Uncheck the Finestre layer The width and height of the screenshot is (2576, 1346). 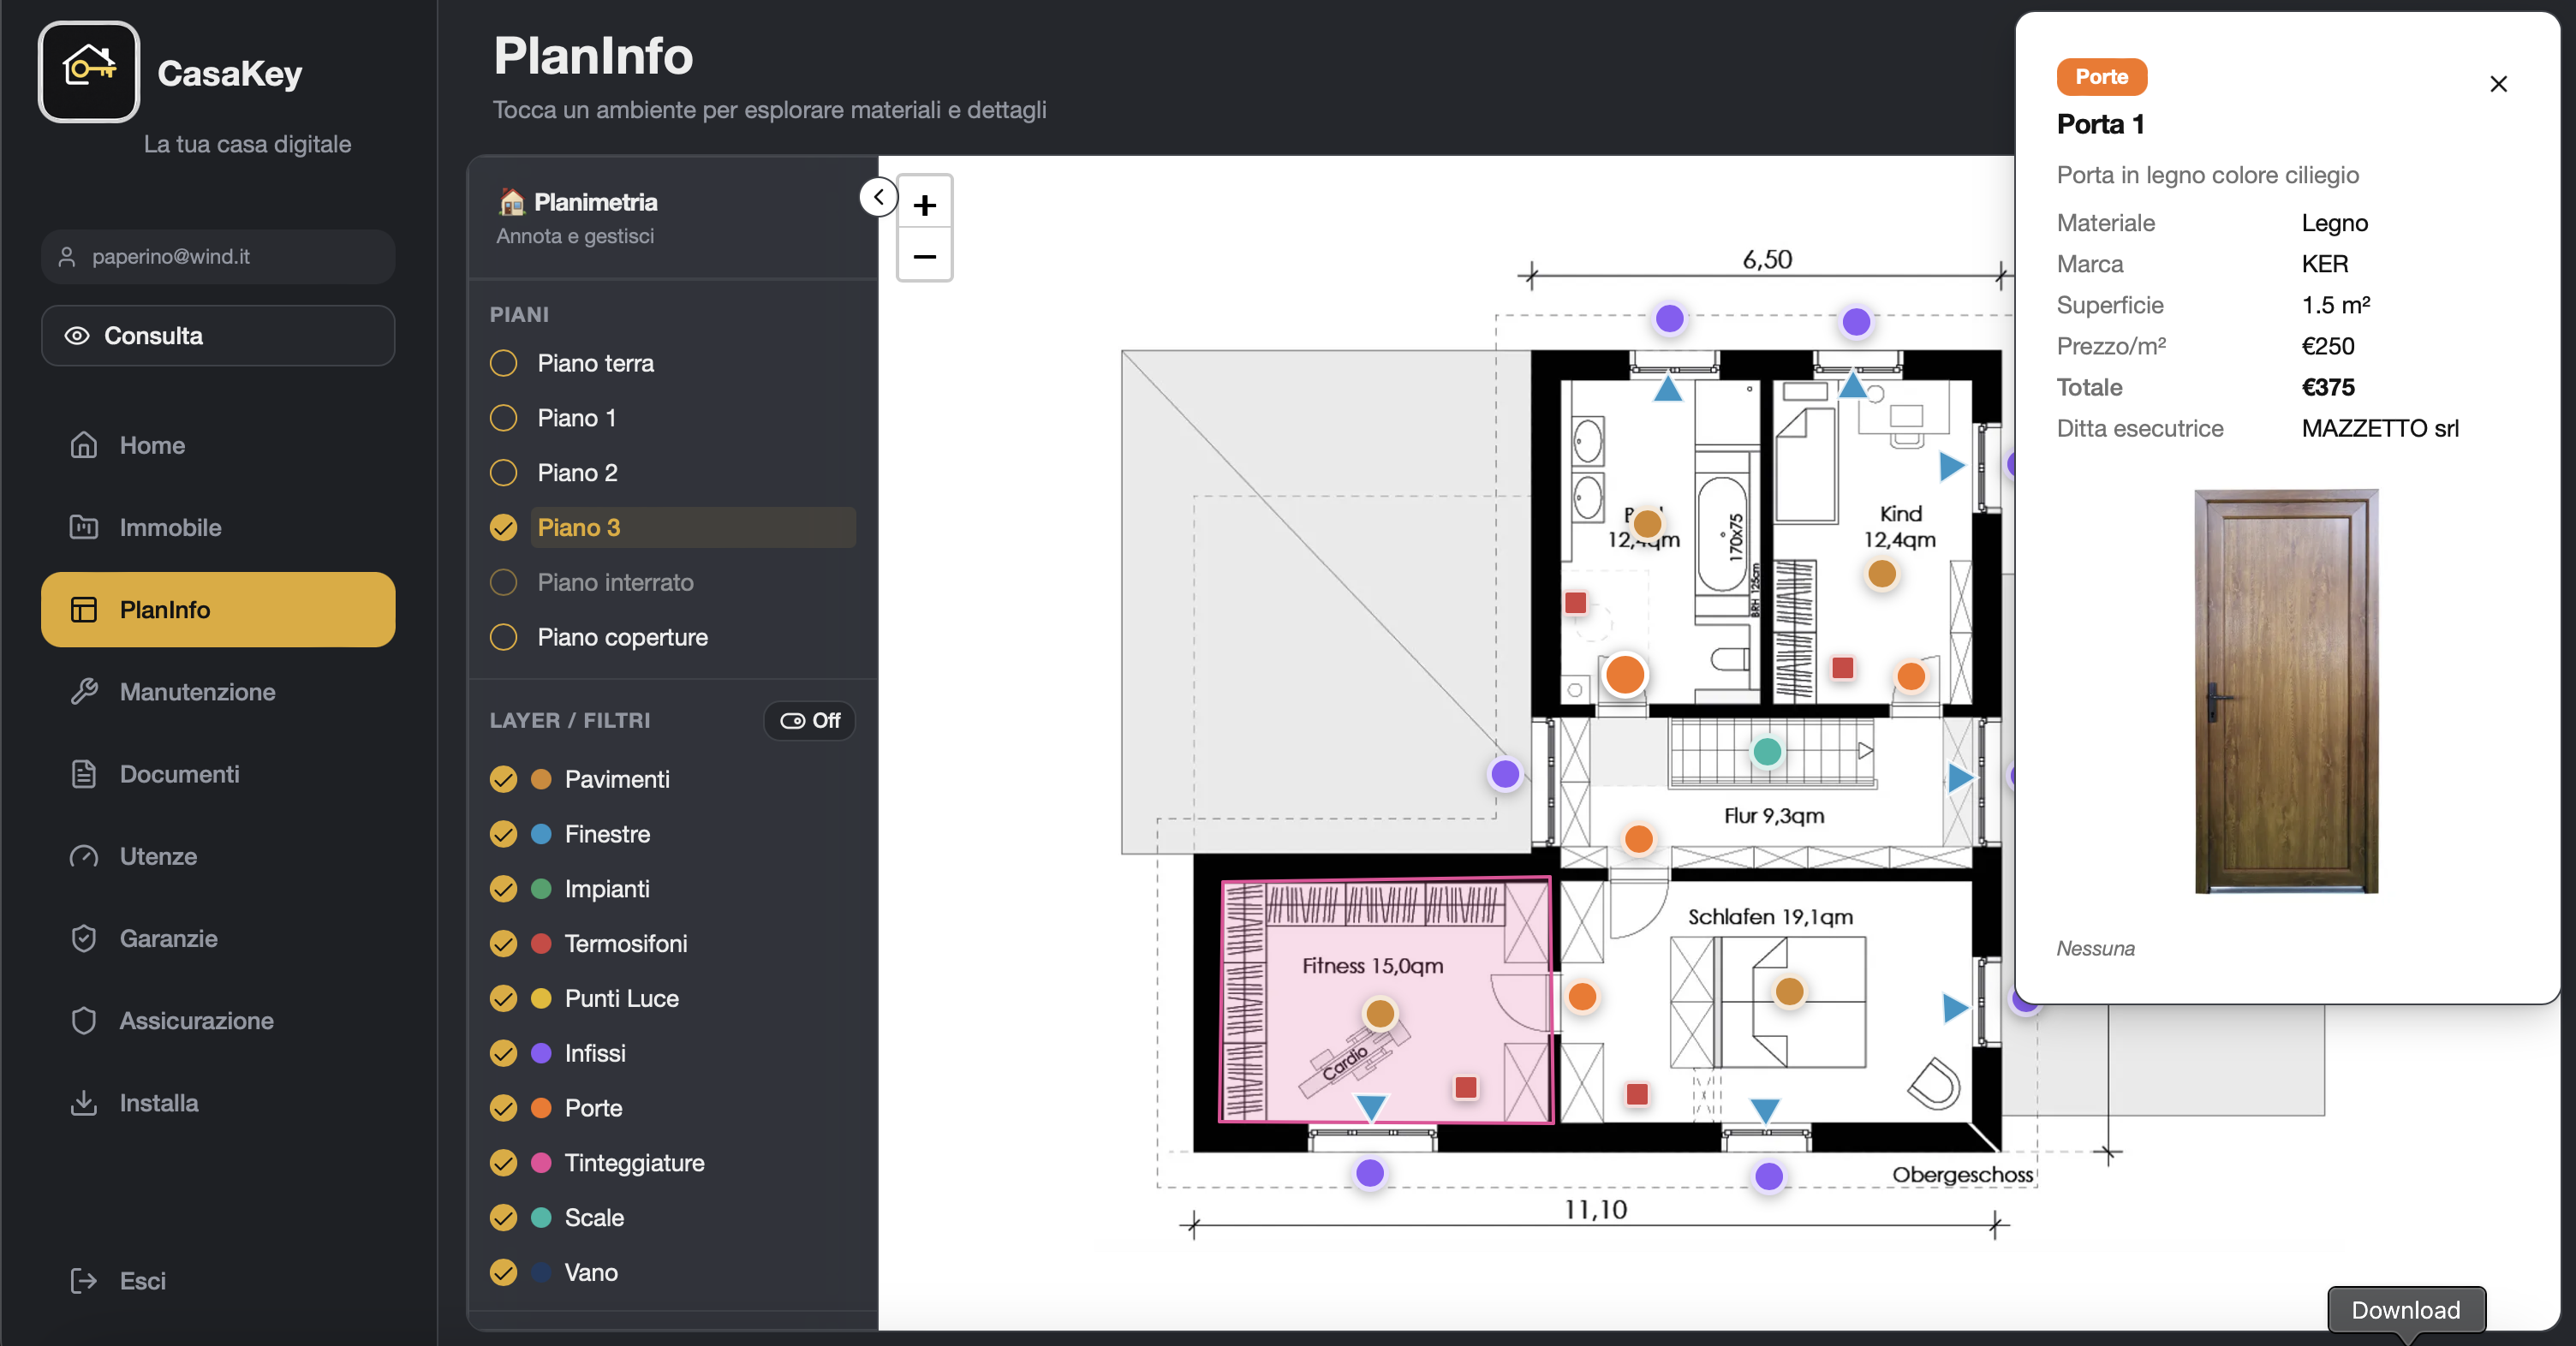(x=503, y=834)
